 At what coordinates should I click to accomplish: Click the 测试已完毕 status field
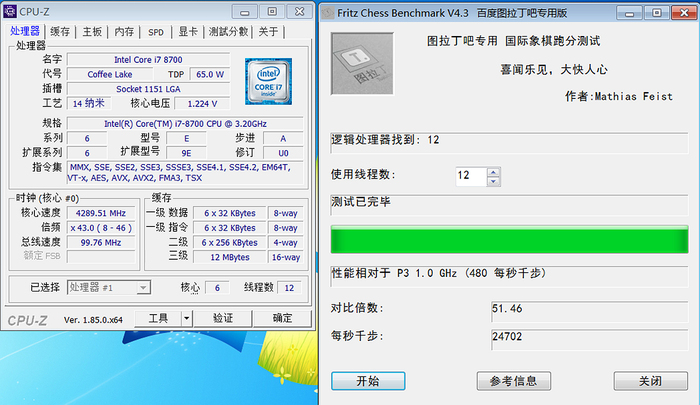tap(509, 205)
